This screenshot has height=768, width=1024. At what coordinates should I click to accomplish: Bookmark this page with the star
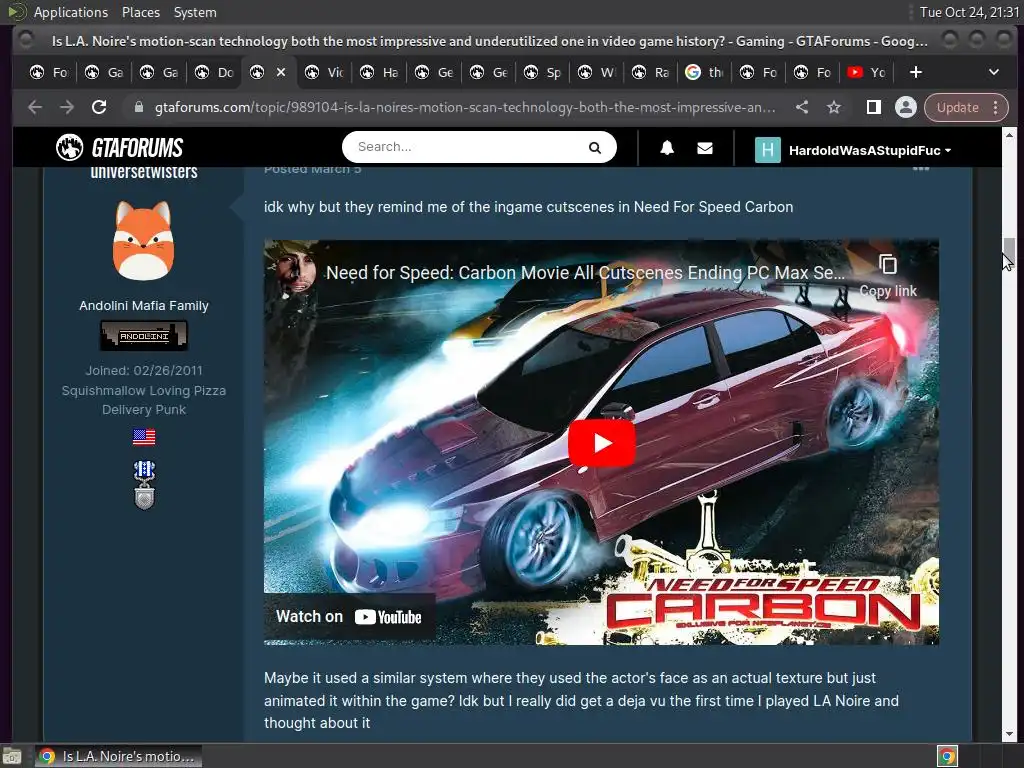[834, 107]
